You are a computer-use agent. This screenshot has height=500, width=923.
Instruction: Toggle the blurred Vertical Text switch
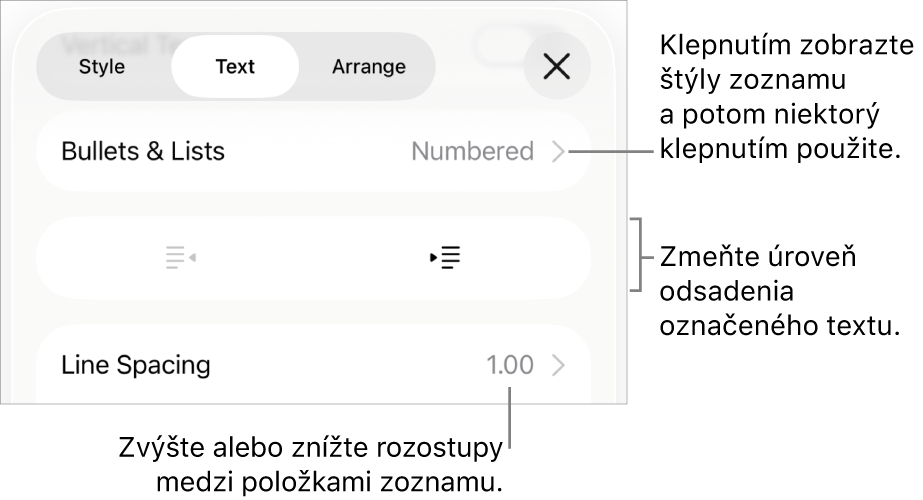point(510,42)
